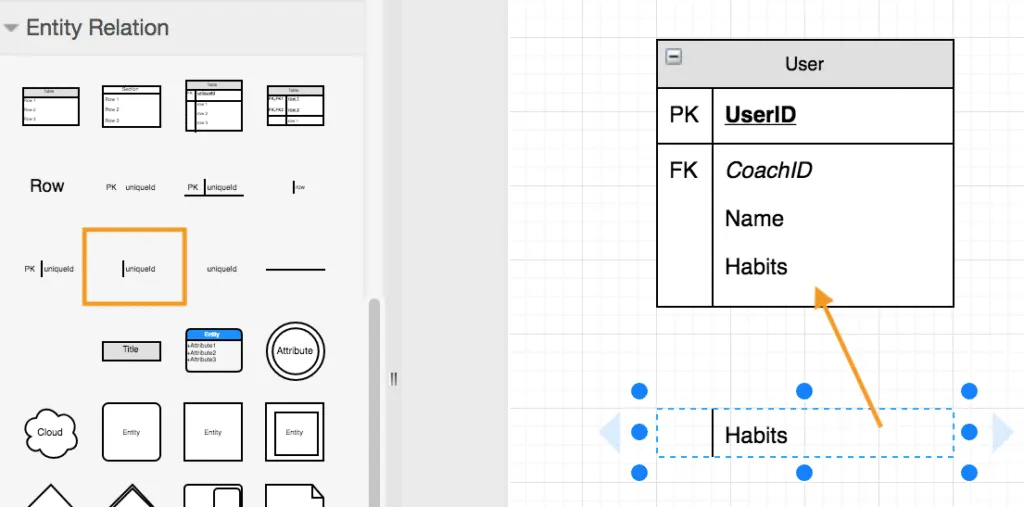Click the sidebar splitter handle
This screenshot has width=1024, height=507.
pyautogui.click(x=394, y=379)
